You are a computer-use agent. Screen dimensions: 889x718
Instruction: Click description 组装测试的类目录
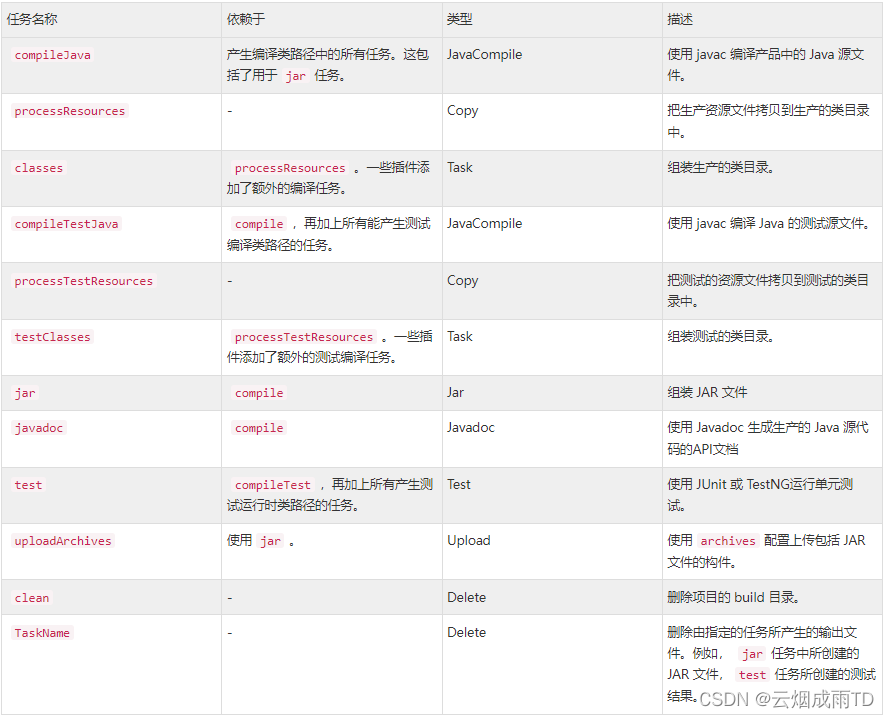click(x=721, y=336)
